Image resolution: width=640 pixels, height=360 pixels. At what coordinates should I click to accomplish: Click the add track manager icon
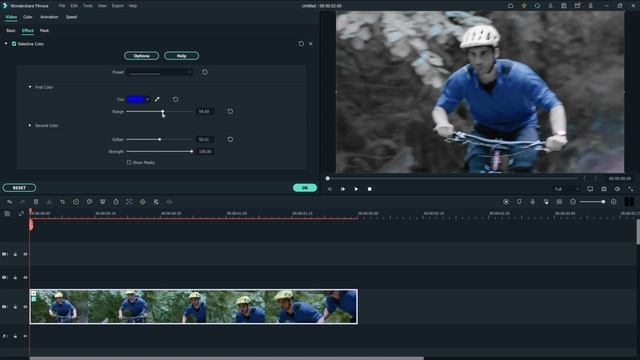click(7, 213)
